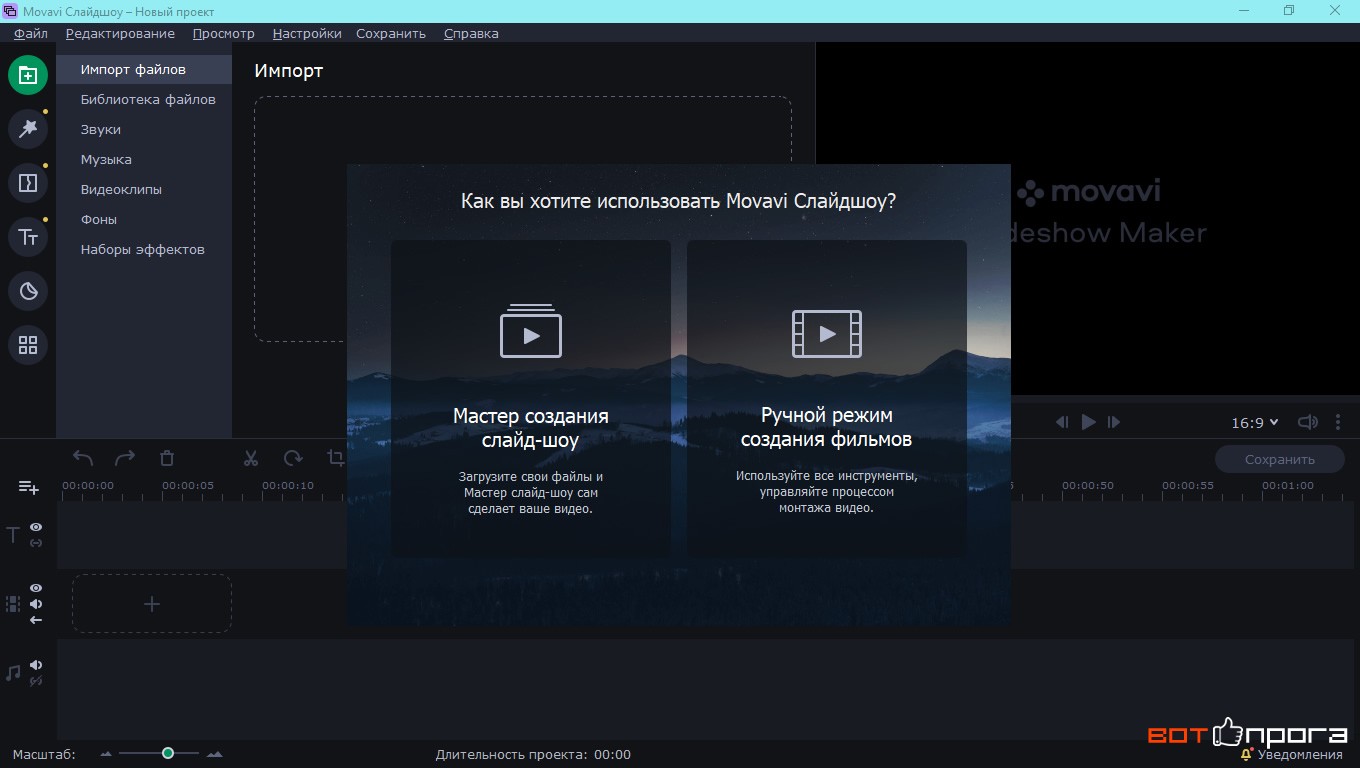Click the title track T icon

pos(13,535)
